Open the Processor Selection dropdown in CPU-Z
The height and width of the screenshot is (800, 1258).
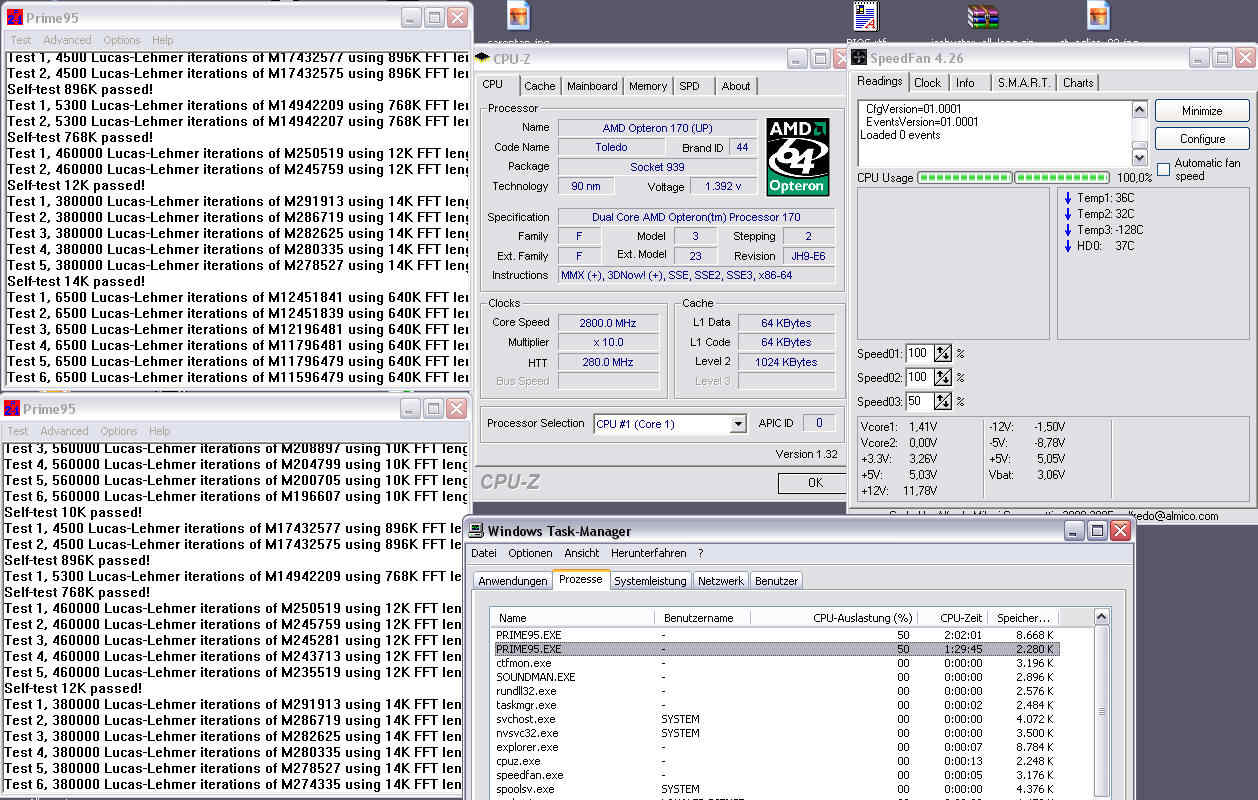[x=738, y=424]
